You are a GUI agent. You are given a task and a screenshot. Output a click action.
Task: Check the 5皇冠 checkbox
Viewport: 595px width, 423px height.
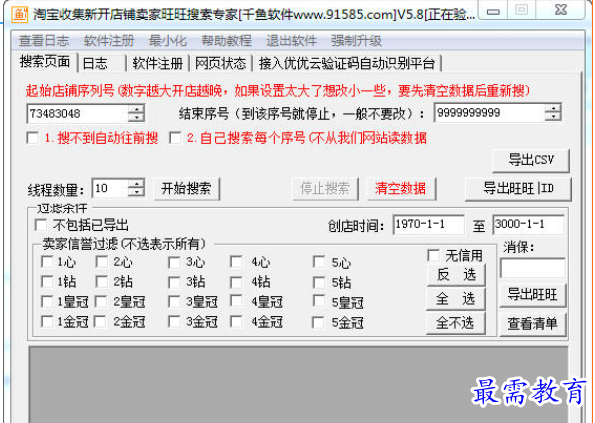pyautogui.click(x=319, y=301)
